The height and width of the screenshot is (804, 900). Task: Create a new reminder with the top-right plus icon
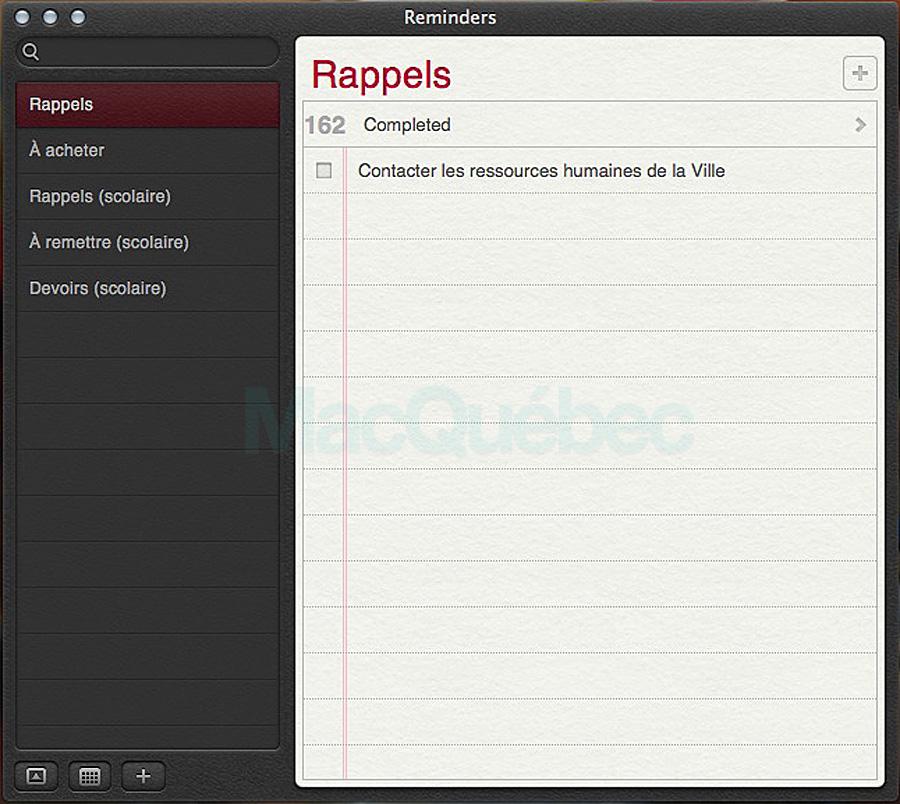pyautogui.click(x=860, y=73)
